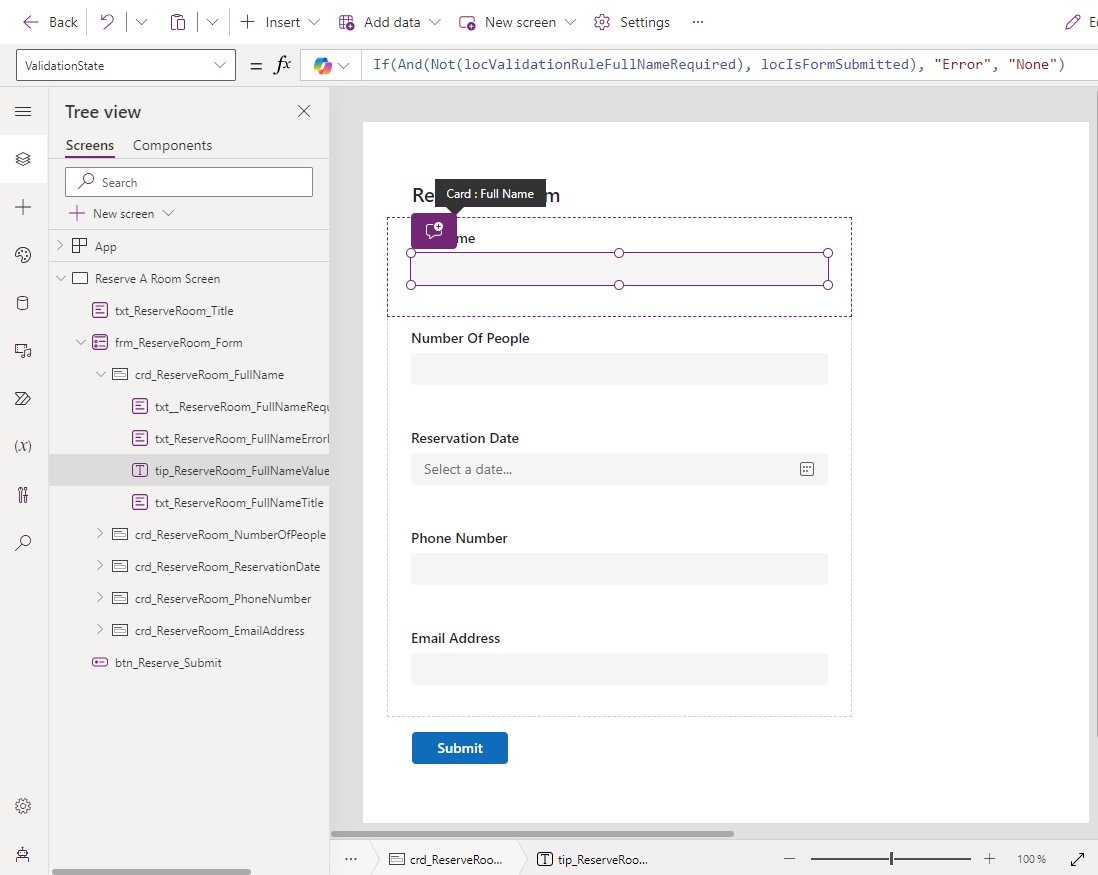Open the Add data menu
This screenshot has width=1098, height=875.
point(389,21)
